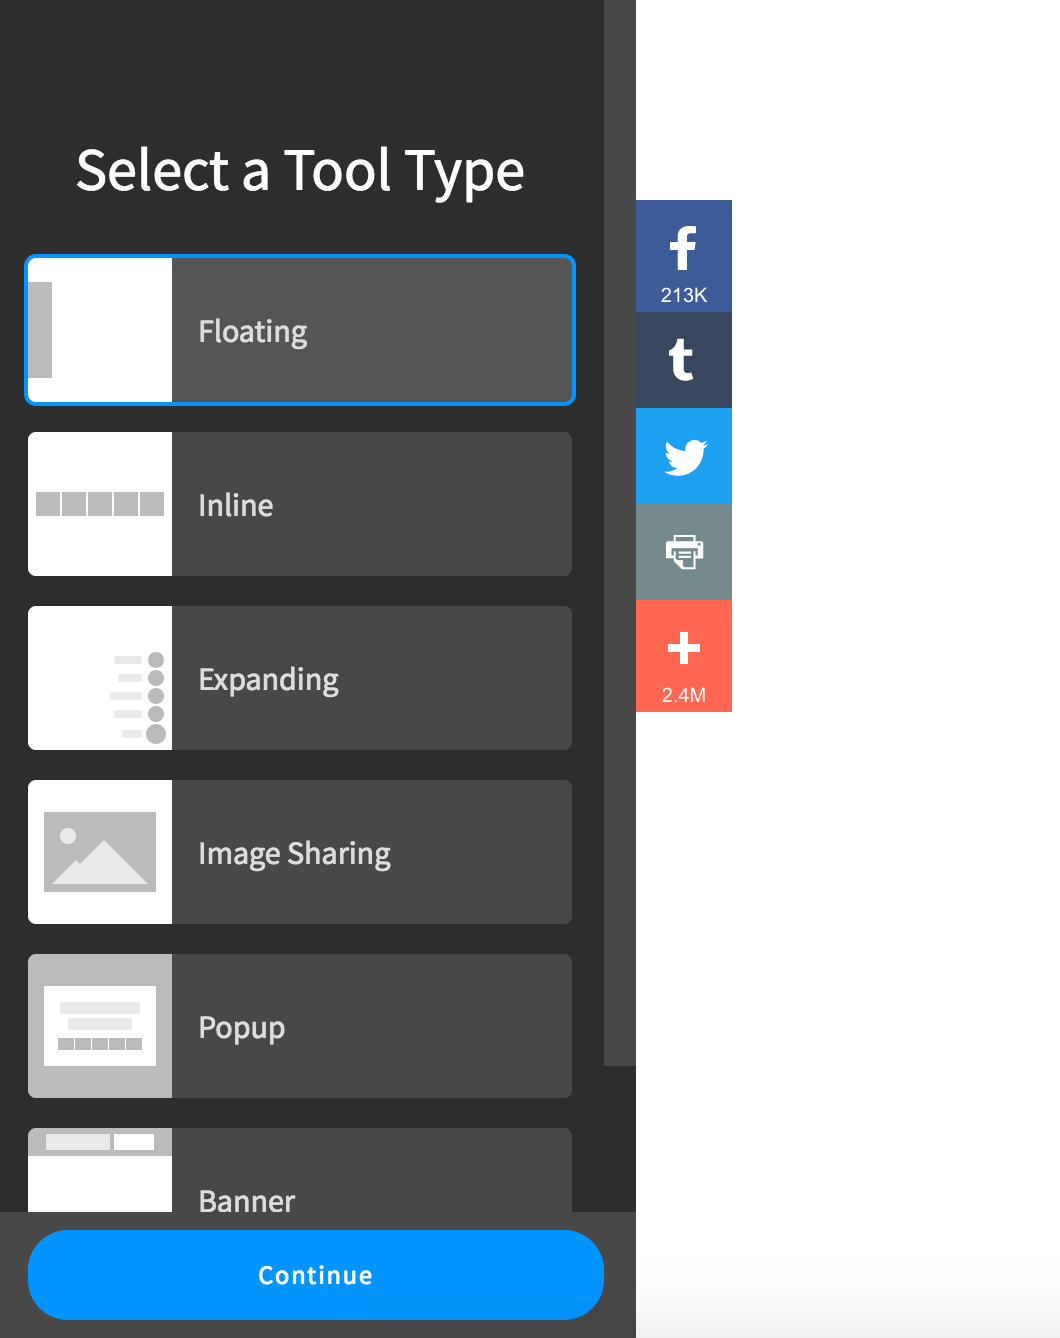The height and width of the screenshot is (1338, 1060).
Task: Click the Twitter bird share icon
Action: [684, 456]
